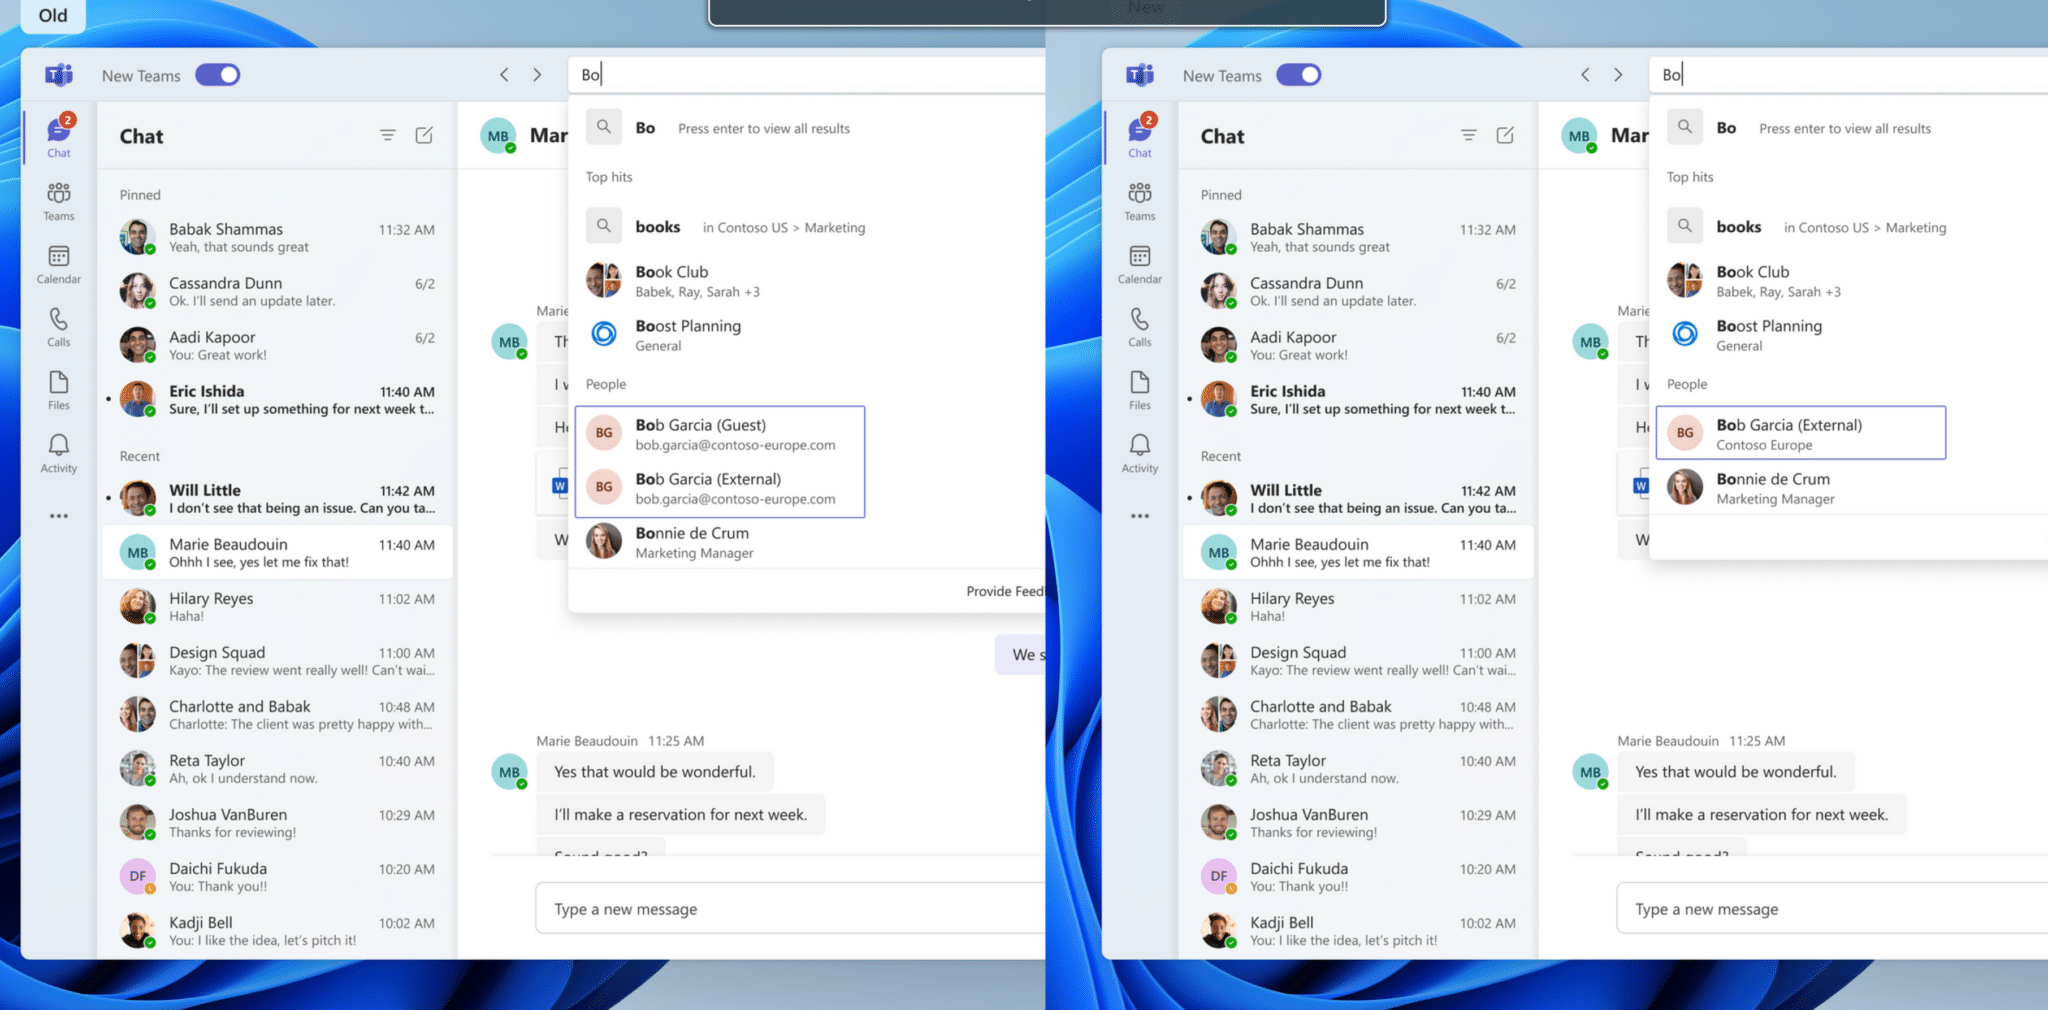
Task: Open Hilary Reyes chat in left window
Action: pyautogui.click(x=277, y=606)
